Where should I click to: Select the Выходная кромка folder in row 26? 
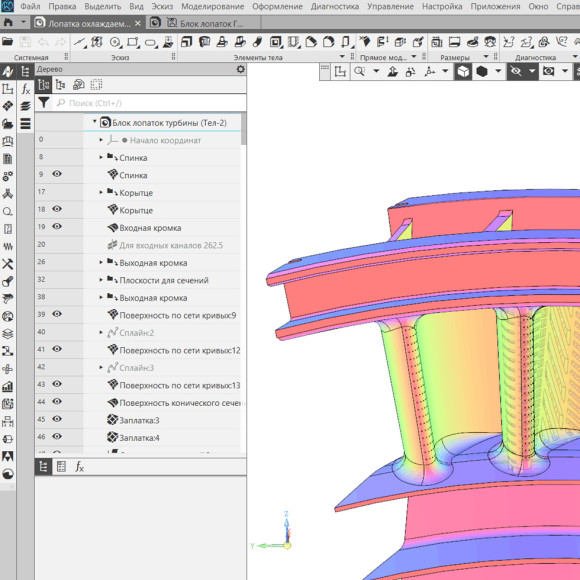click(x=153, y=263)
